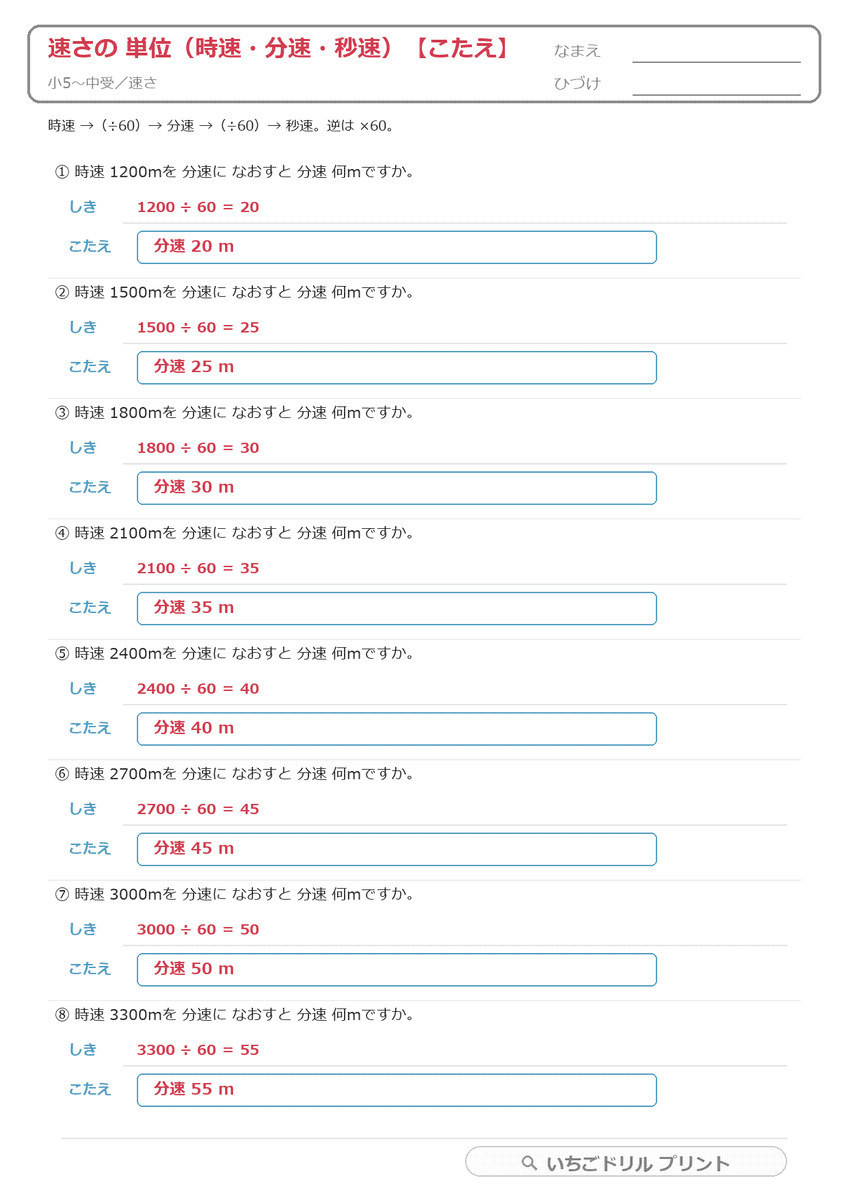This screenshot has height=1200, width=848.
Task: Select answer box 分速 55 m
Action: coord(397,1090)
